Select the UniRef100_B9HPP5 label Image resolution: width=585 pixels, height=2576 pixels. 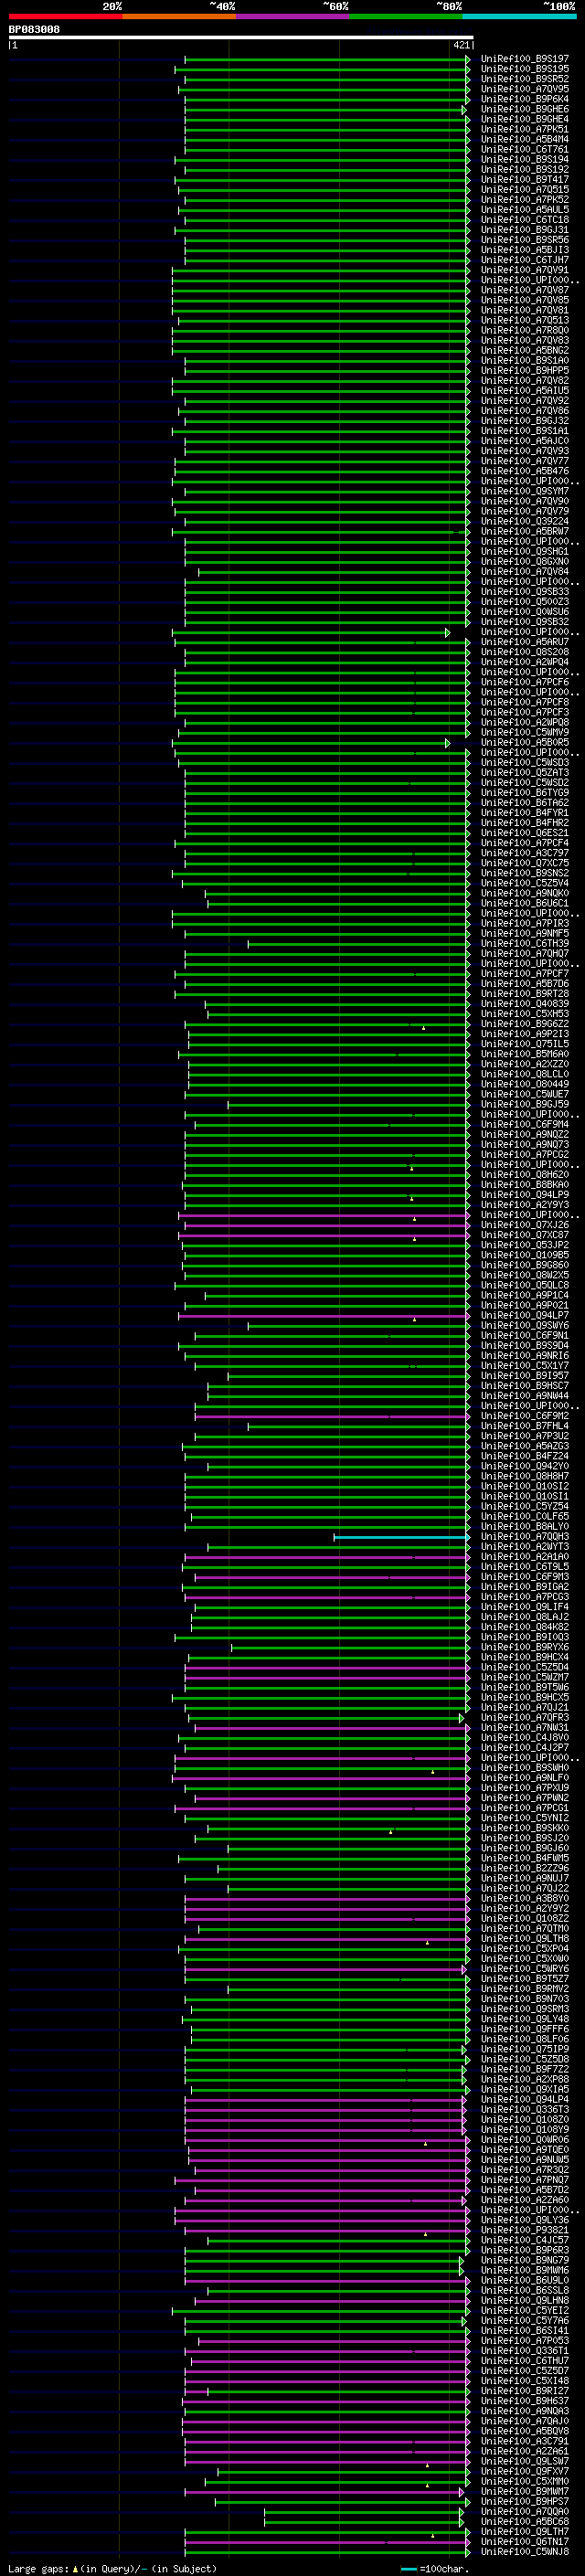coord(525,370)
